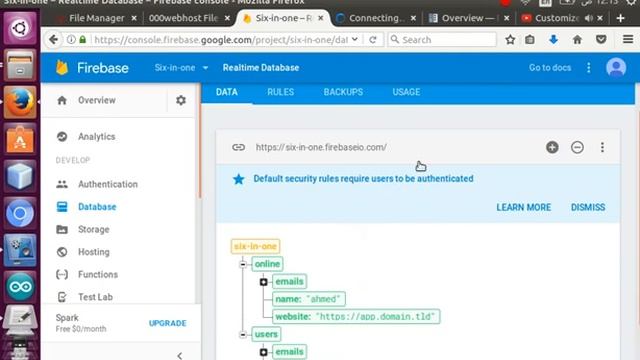Click UPGRADE plan button
The image size is (640, 360).
point(168,323)
